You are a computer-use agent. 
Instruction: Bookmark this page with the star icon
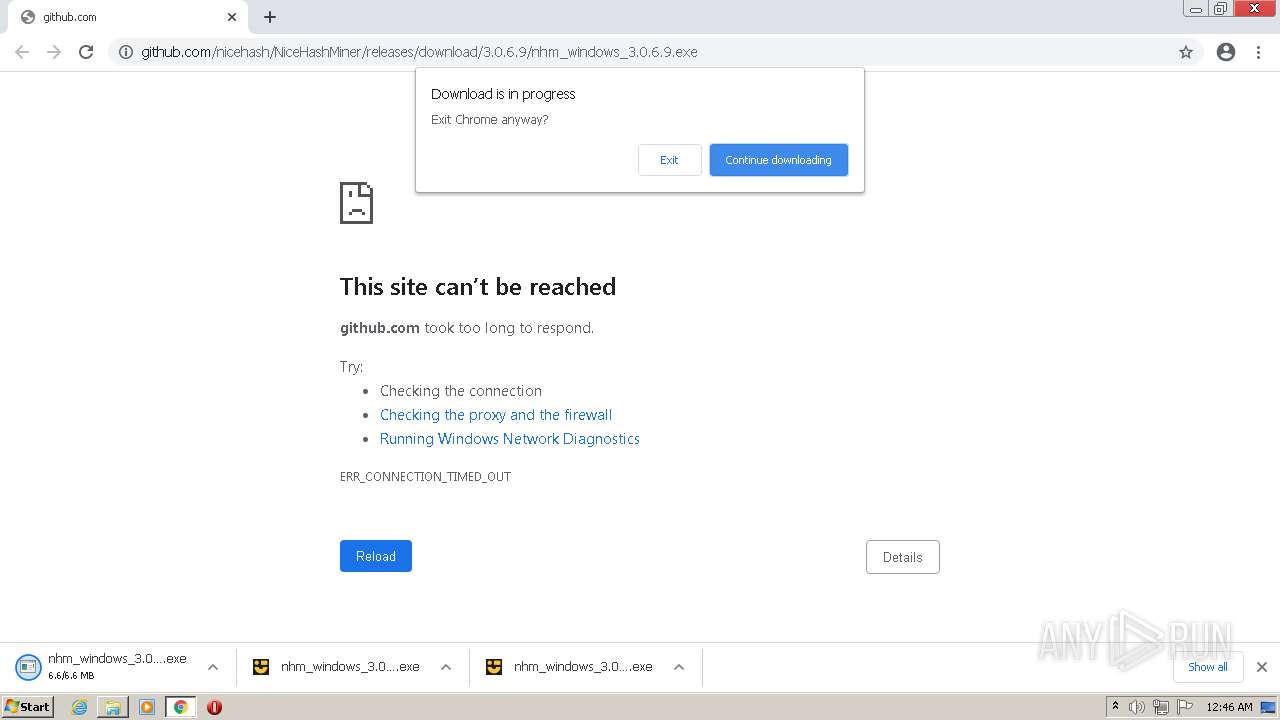coord(1186,52)
